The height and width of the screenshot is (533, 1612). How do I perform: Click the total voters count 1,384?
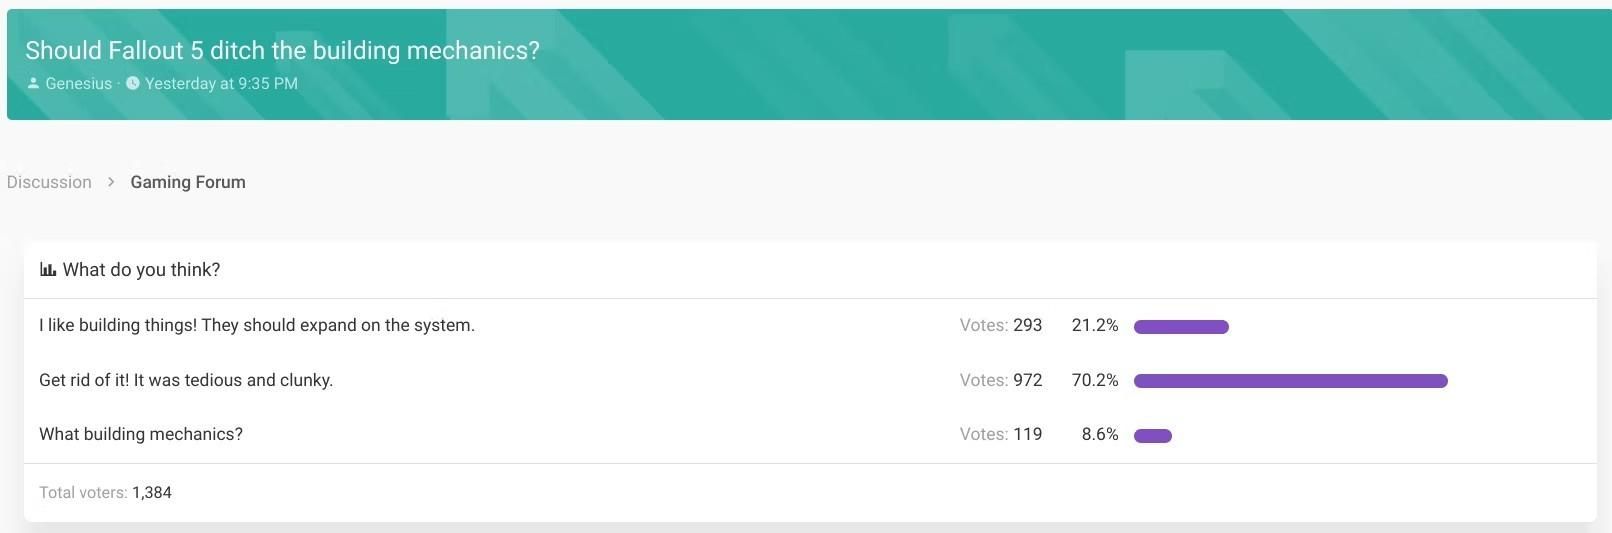[152, 492]
